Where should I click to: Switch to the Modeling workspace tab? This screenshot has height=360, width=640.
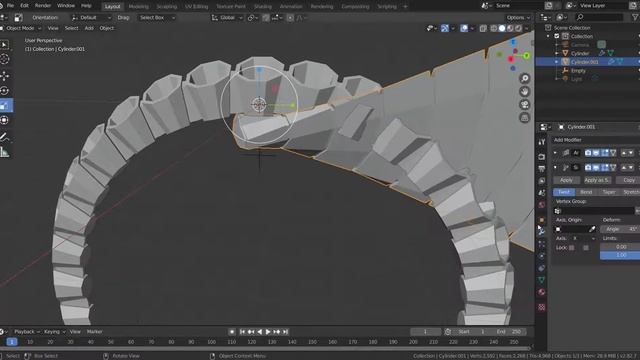[138, 7]
